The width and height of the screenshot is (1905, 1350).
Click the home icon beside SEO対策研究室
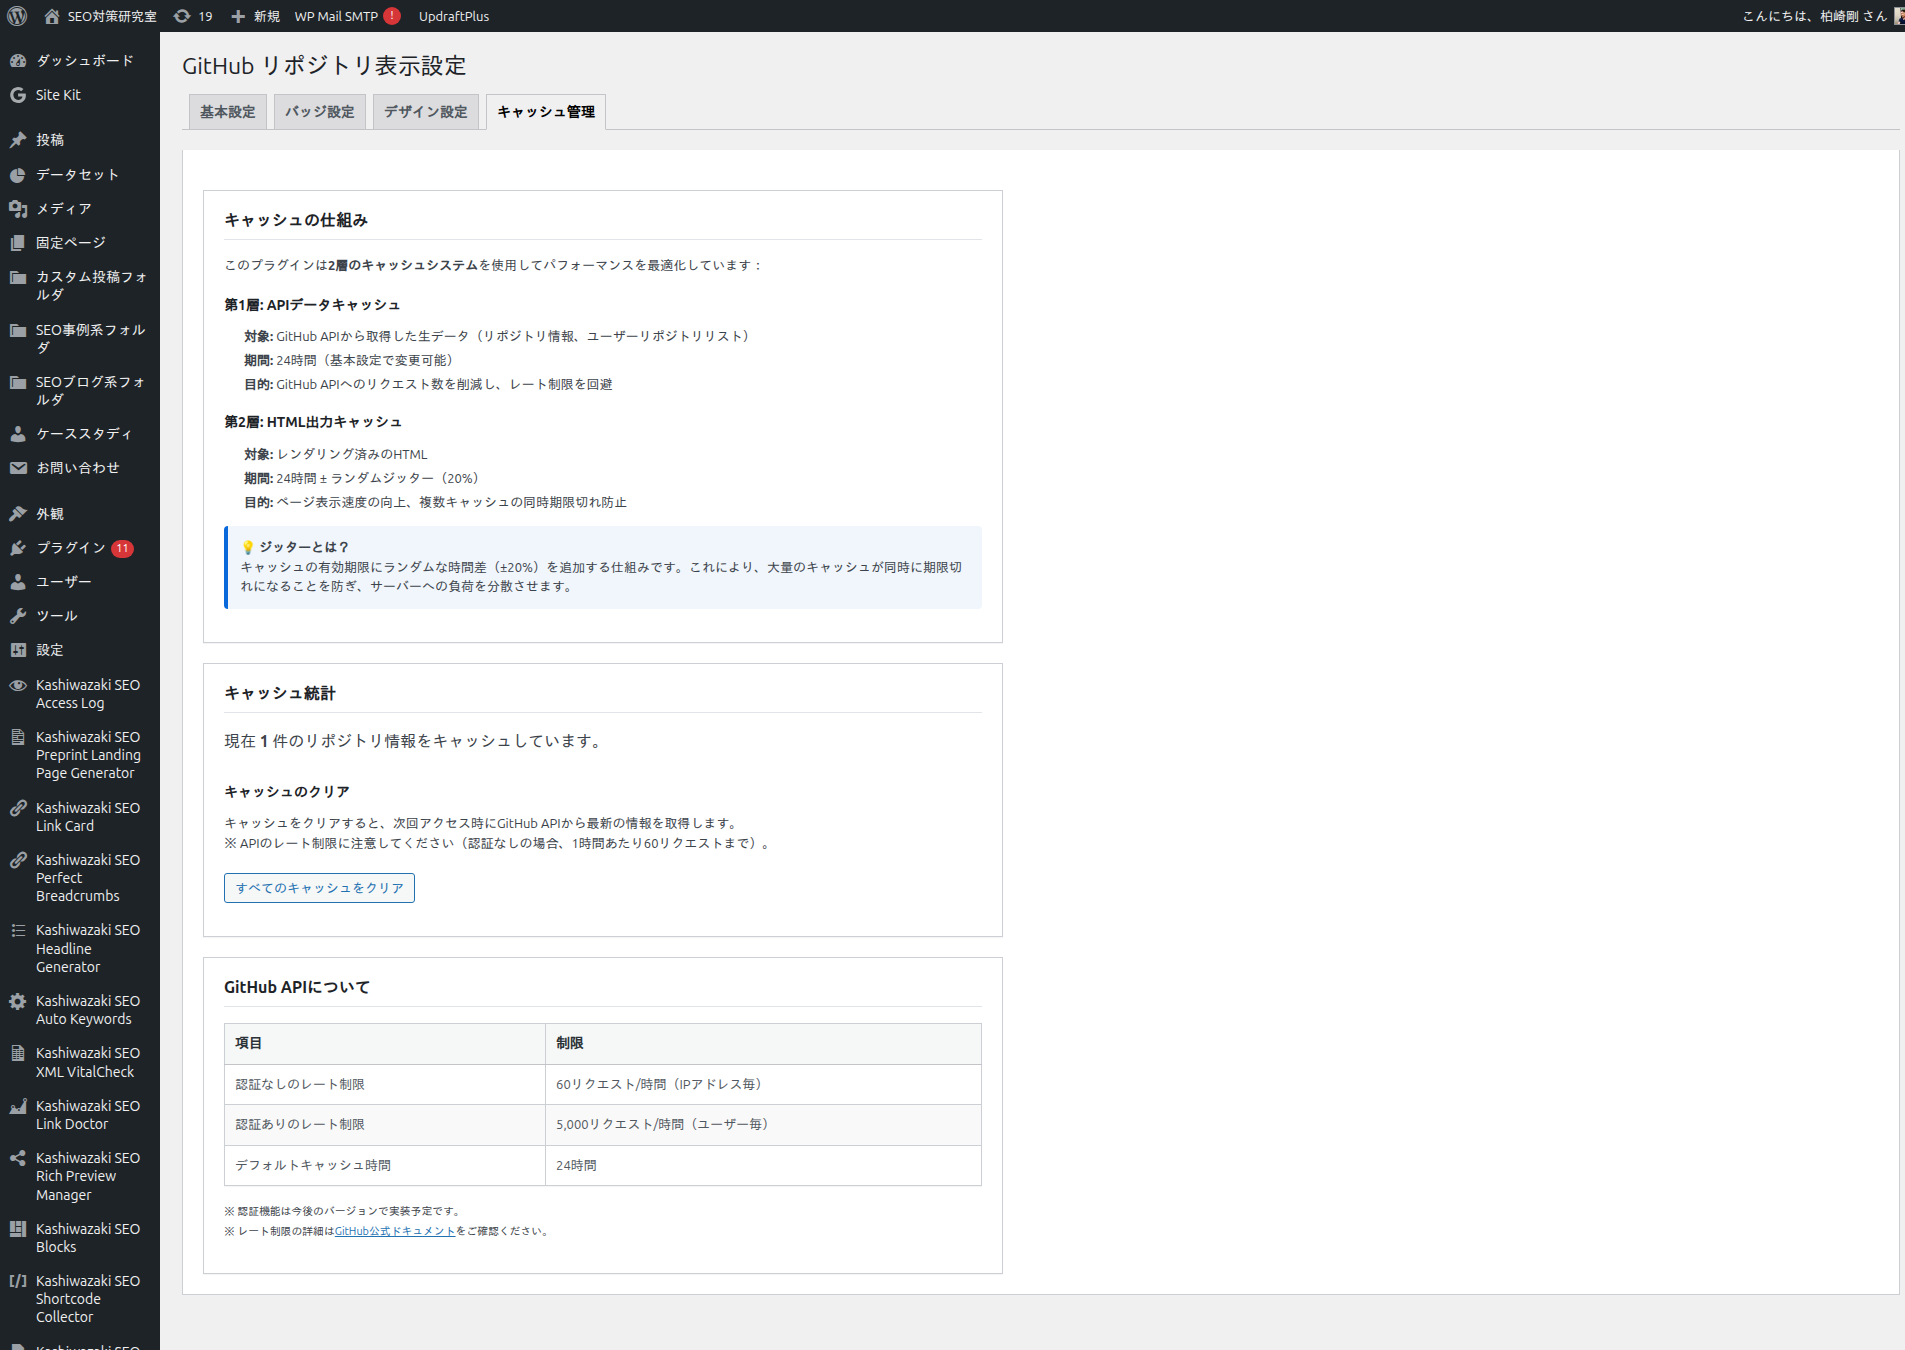coord(52,16)
